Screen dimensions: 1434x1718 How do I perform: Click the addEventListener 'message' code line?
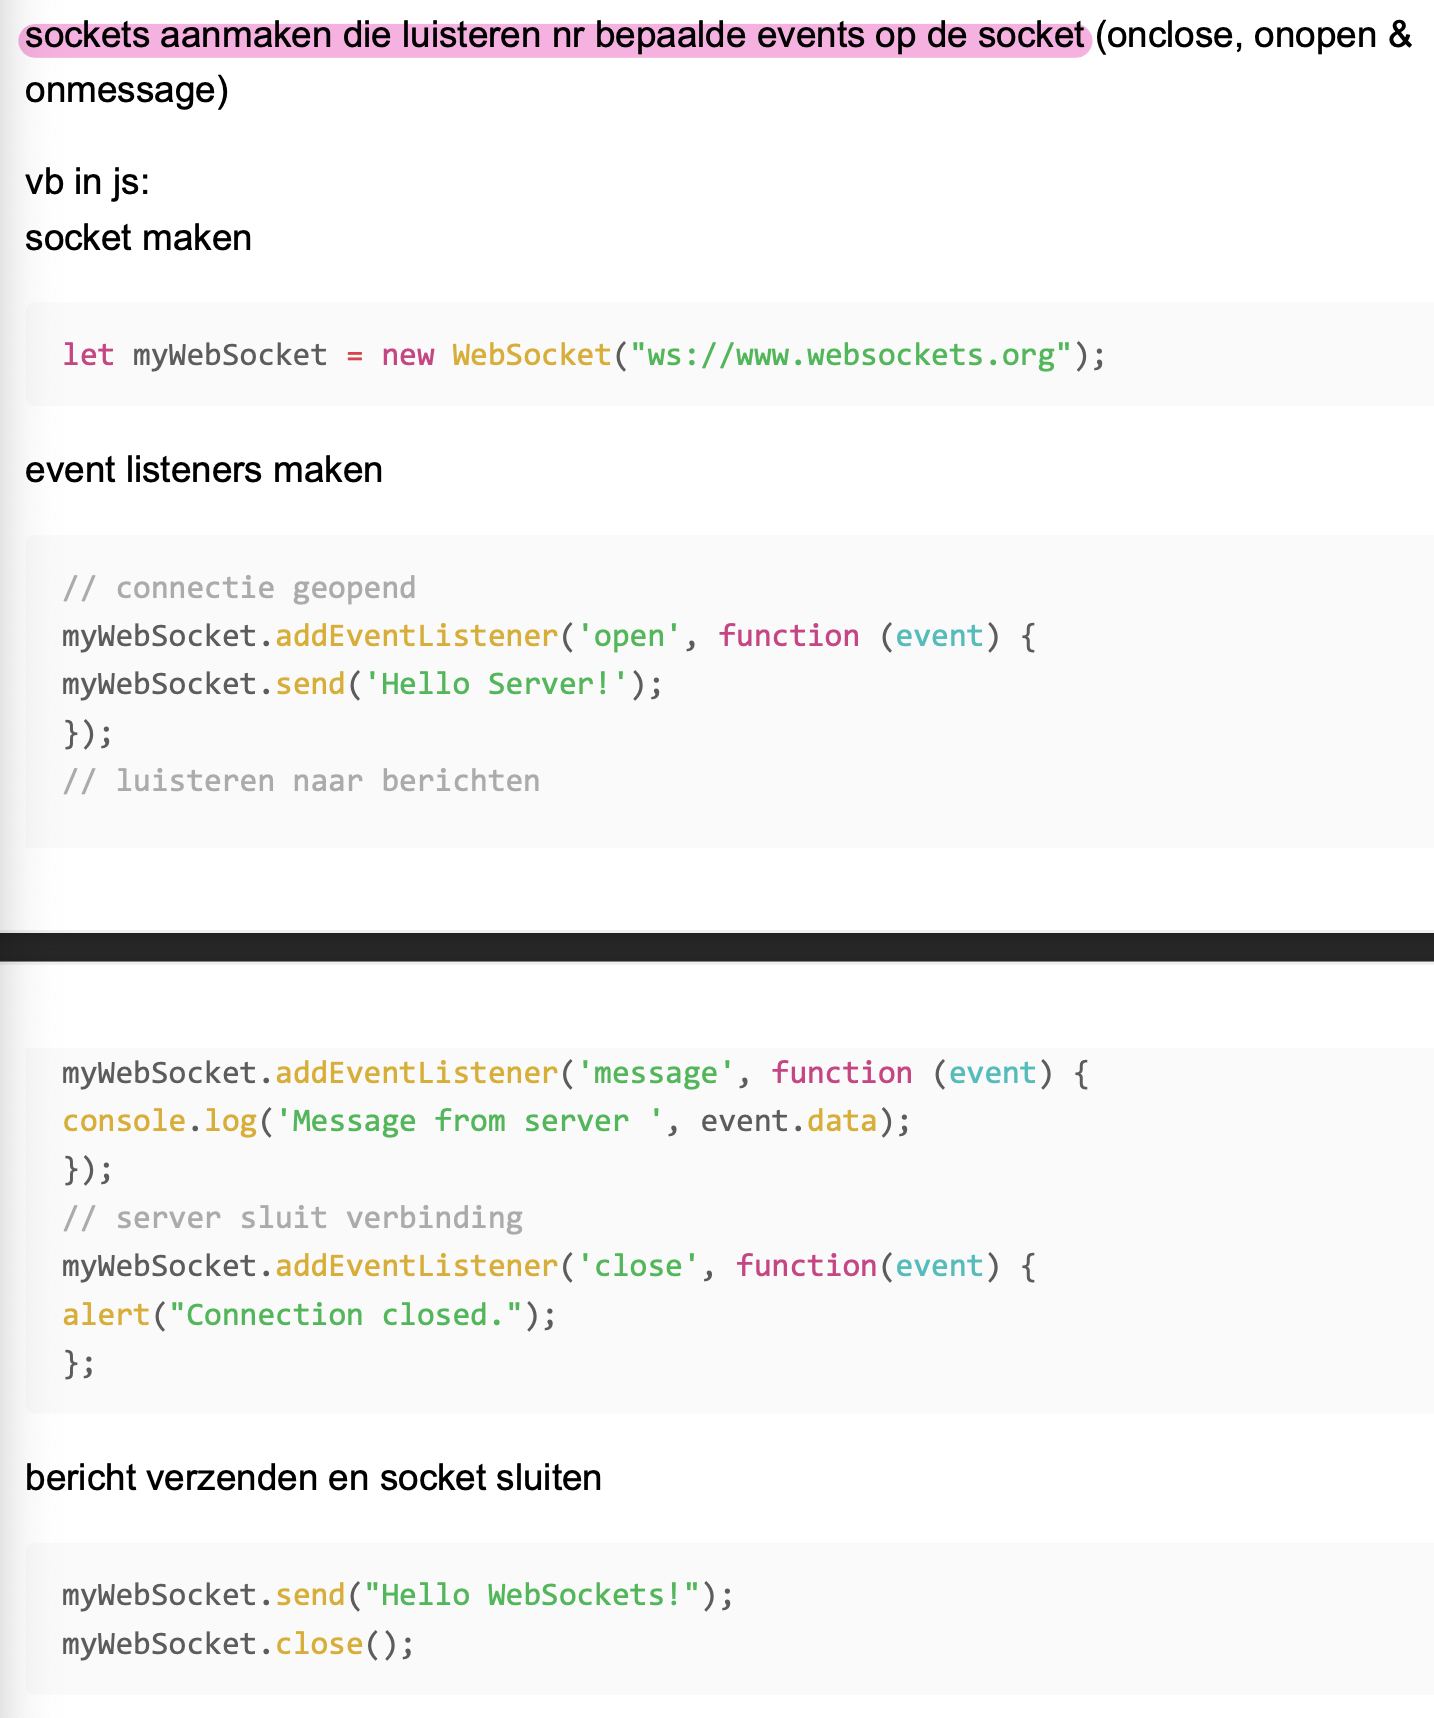tap(575, 1073)
